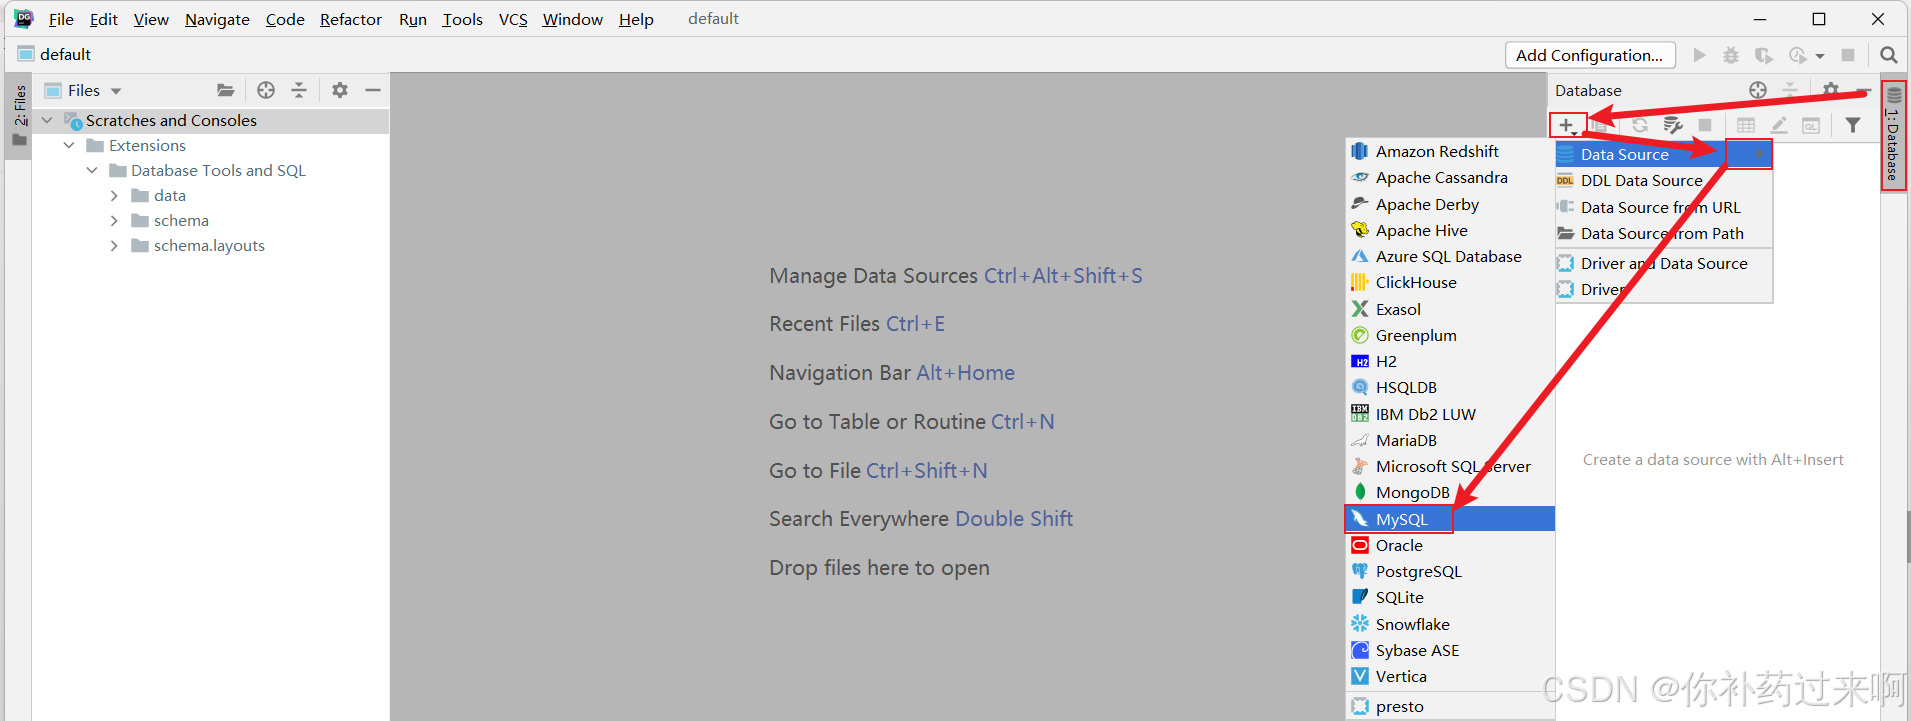Select SQLite data source

point(1450,597)
